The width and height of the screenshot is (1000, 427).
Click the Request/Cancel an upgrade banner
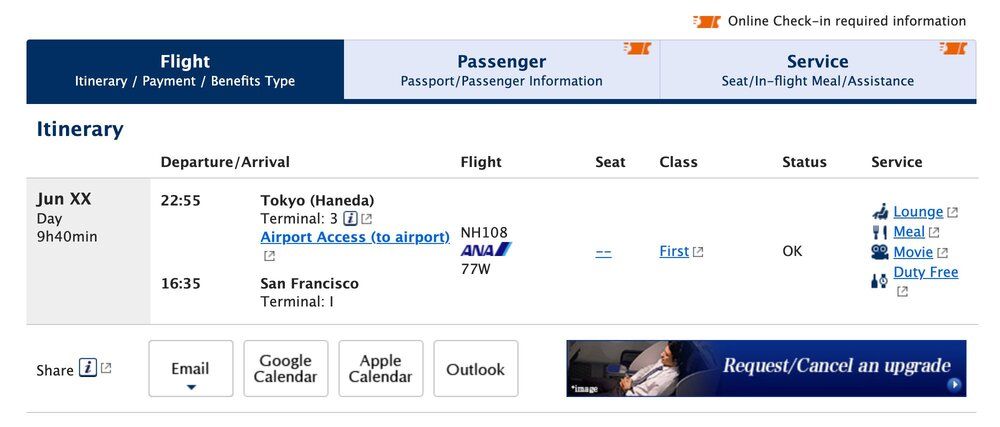click(766, 368)
